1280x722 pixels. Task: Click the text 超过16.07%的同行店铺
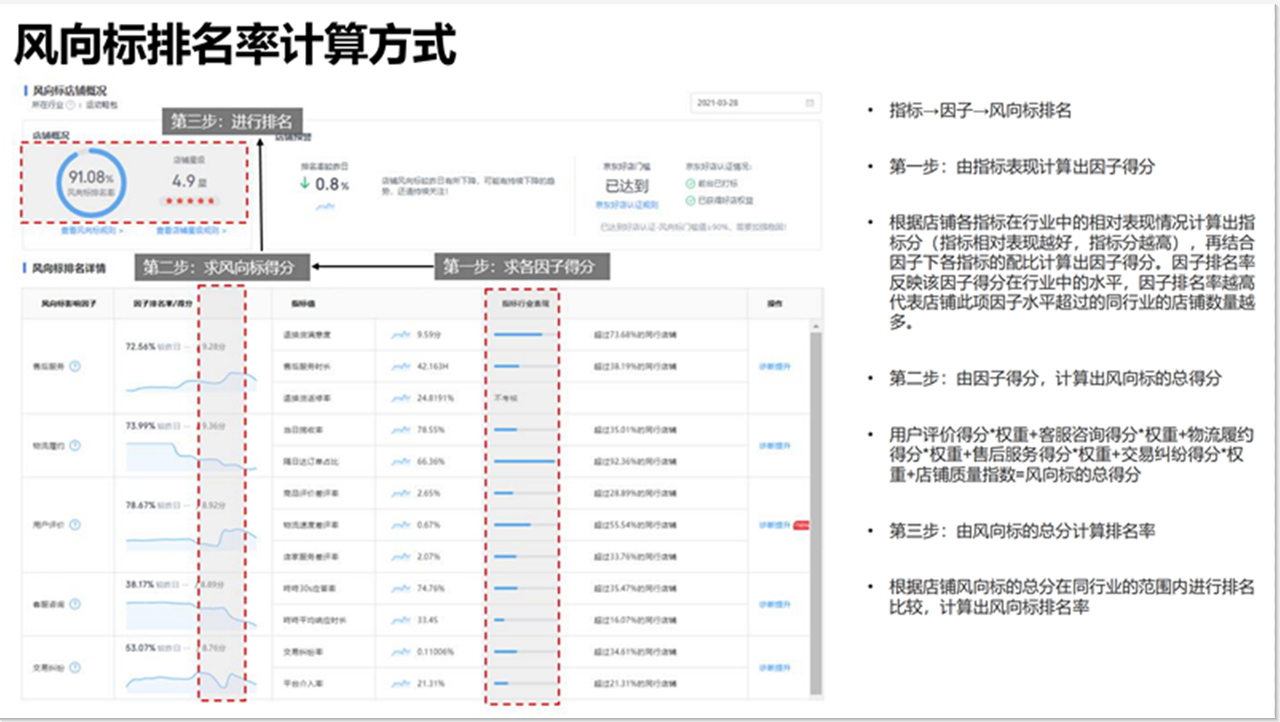tap(636, 619)
